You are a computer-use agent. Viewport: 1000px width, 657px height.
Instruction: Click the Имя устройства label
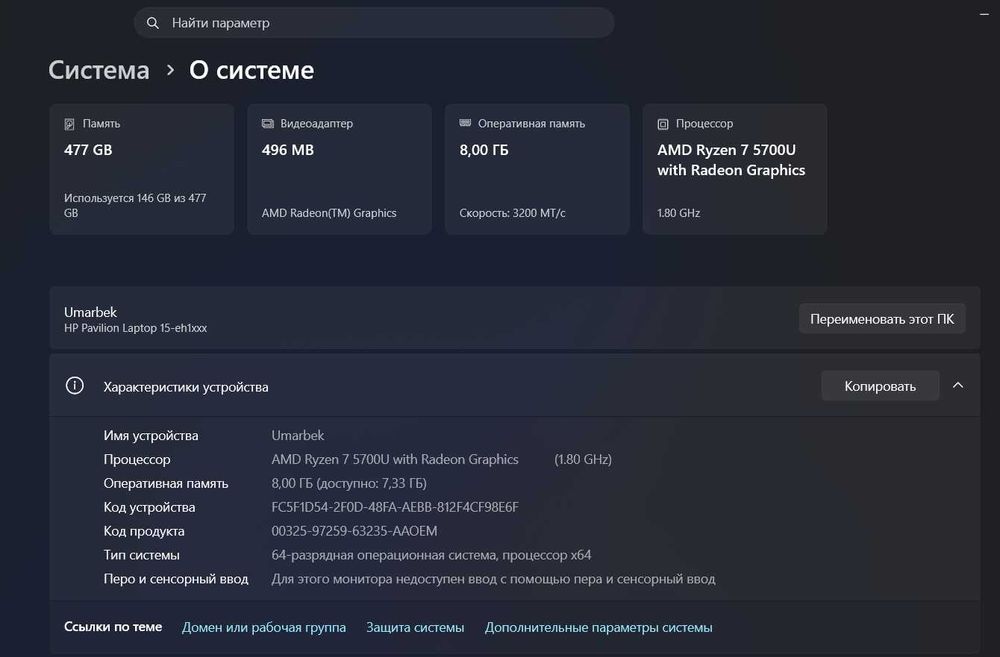coord(151,436)
